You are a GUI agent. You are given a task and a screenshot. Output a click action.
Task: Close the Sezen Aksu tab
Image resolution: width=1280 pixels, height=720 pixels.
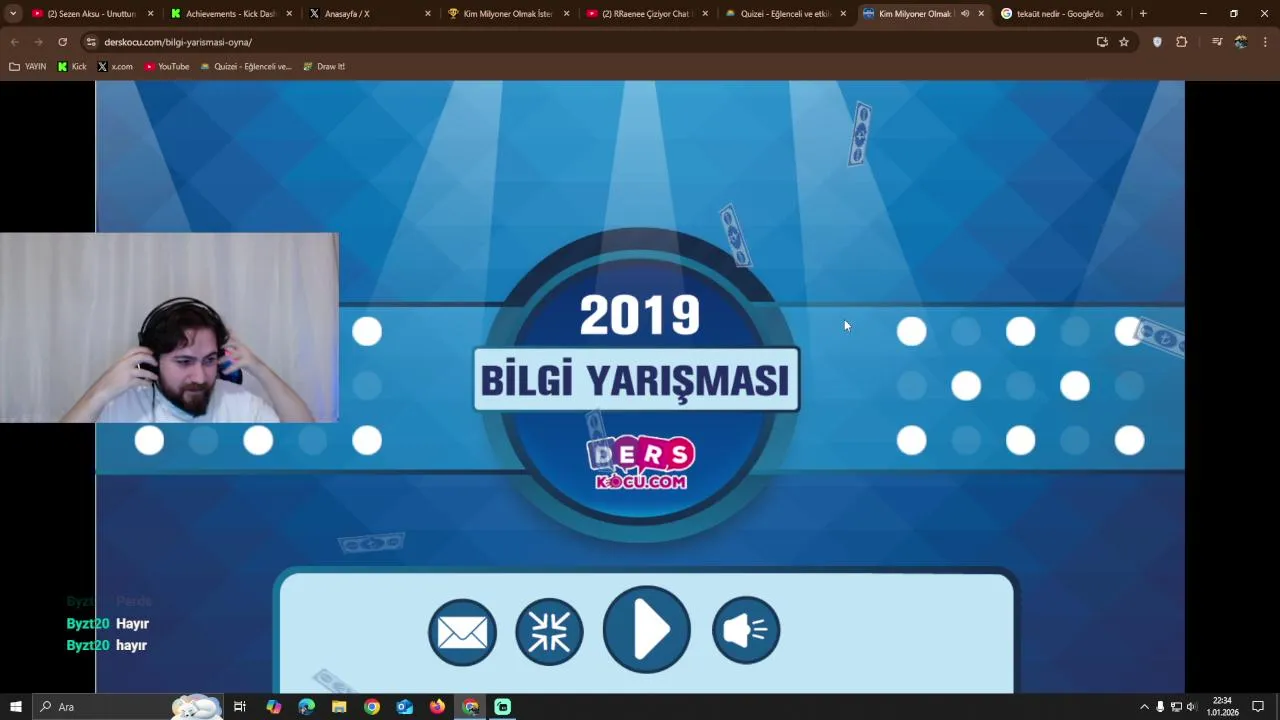pos(151,14)
